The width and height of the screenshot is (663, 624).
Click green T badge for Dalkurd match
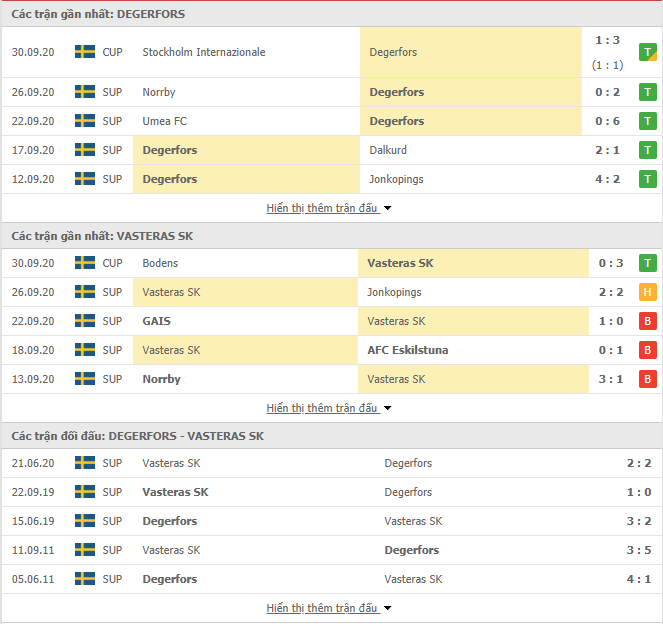point(648,150)
